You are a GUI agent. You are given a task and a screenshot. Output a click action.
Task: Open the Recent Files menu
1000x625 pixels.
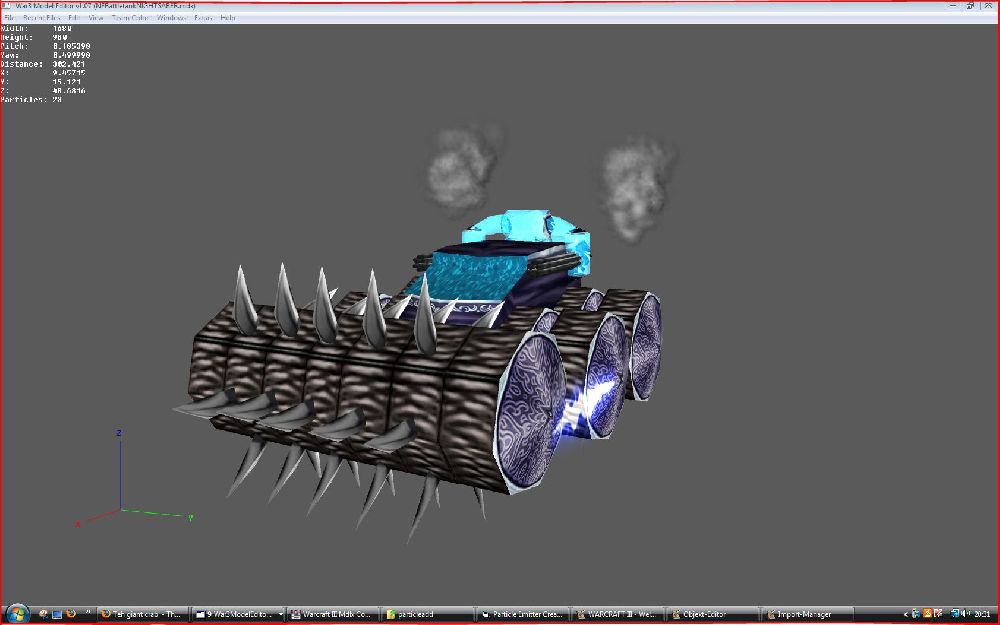(41, 18)
